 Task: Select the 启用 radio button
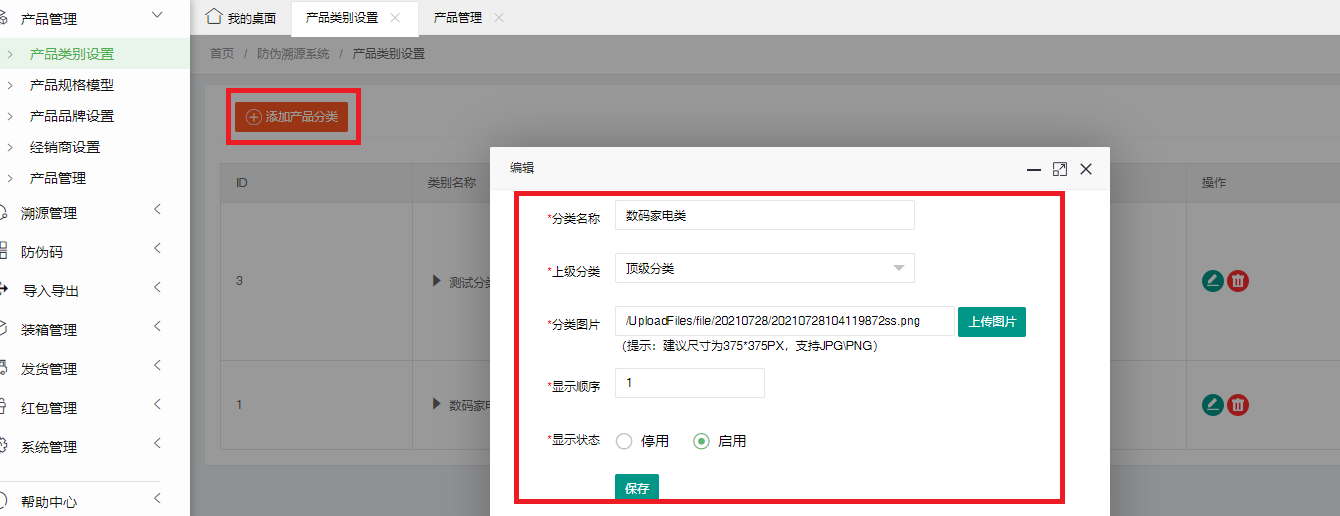pyautogui.click(x=701, y=441)
